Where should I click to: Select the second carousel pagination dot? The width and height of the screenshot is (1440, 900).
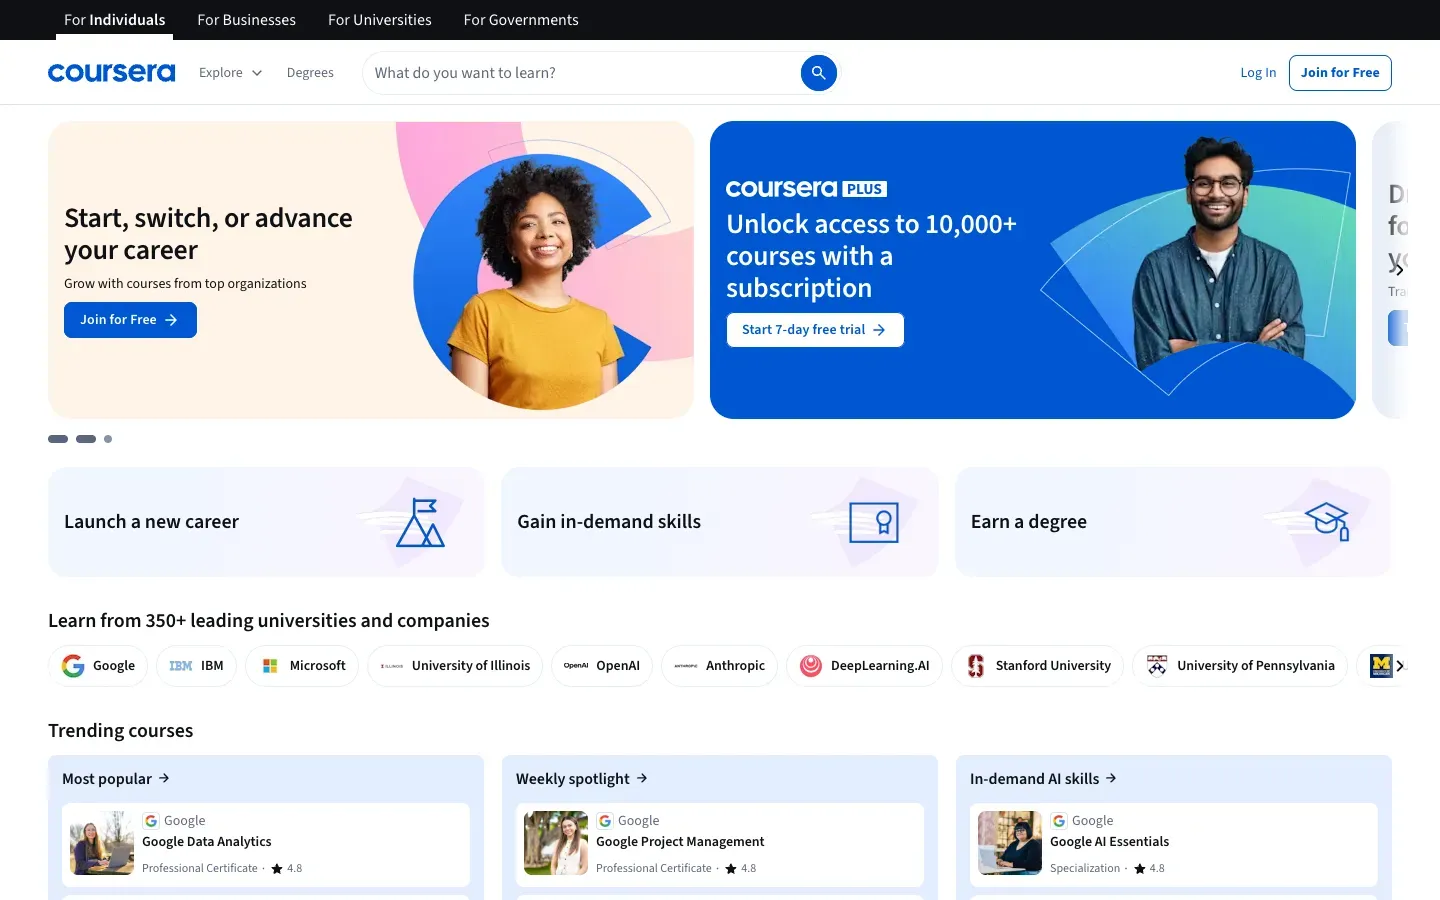pyautogui.click(x=86, y=439)
